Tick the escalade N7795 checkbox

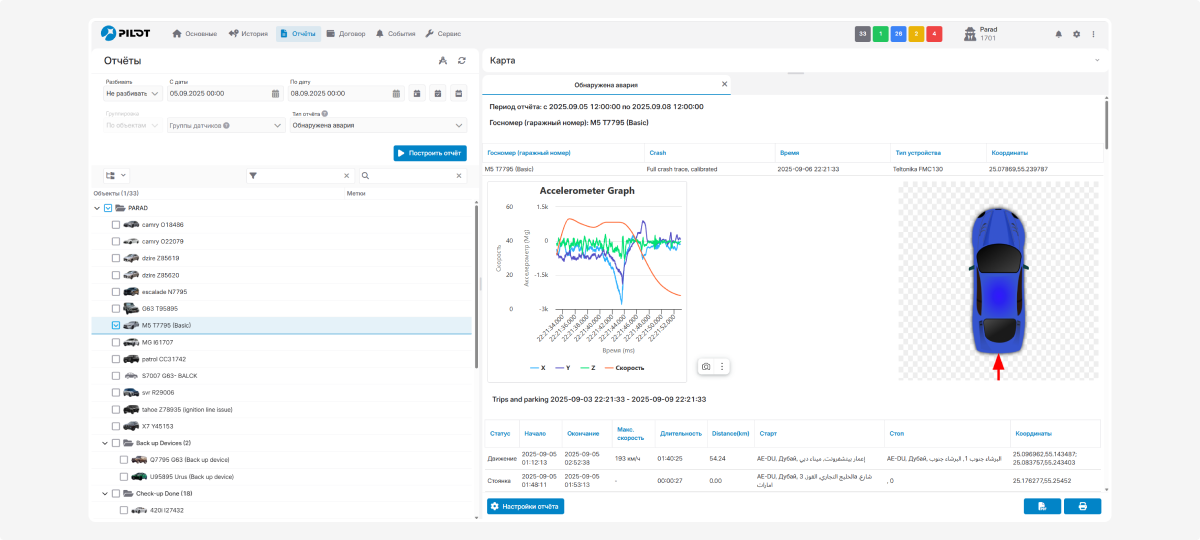pyautogui.click(x=116, y=292)
